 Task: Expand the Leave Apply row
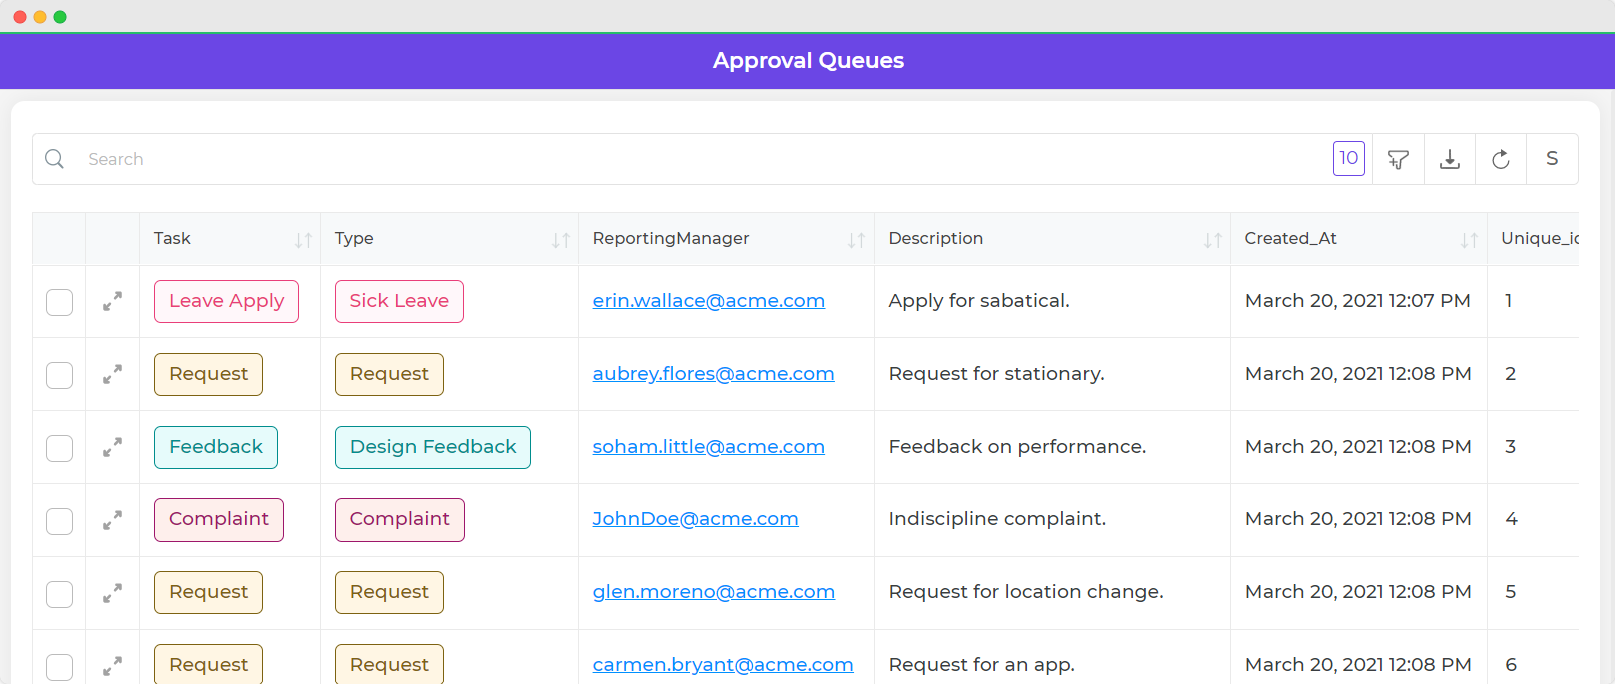(x=112, y=301)
